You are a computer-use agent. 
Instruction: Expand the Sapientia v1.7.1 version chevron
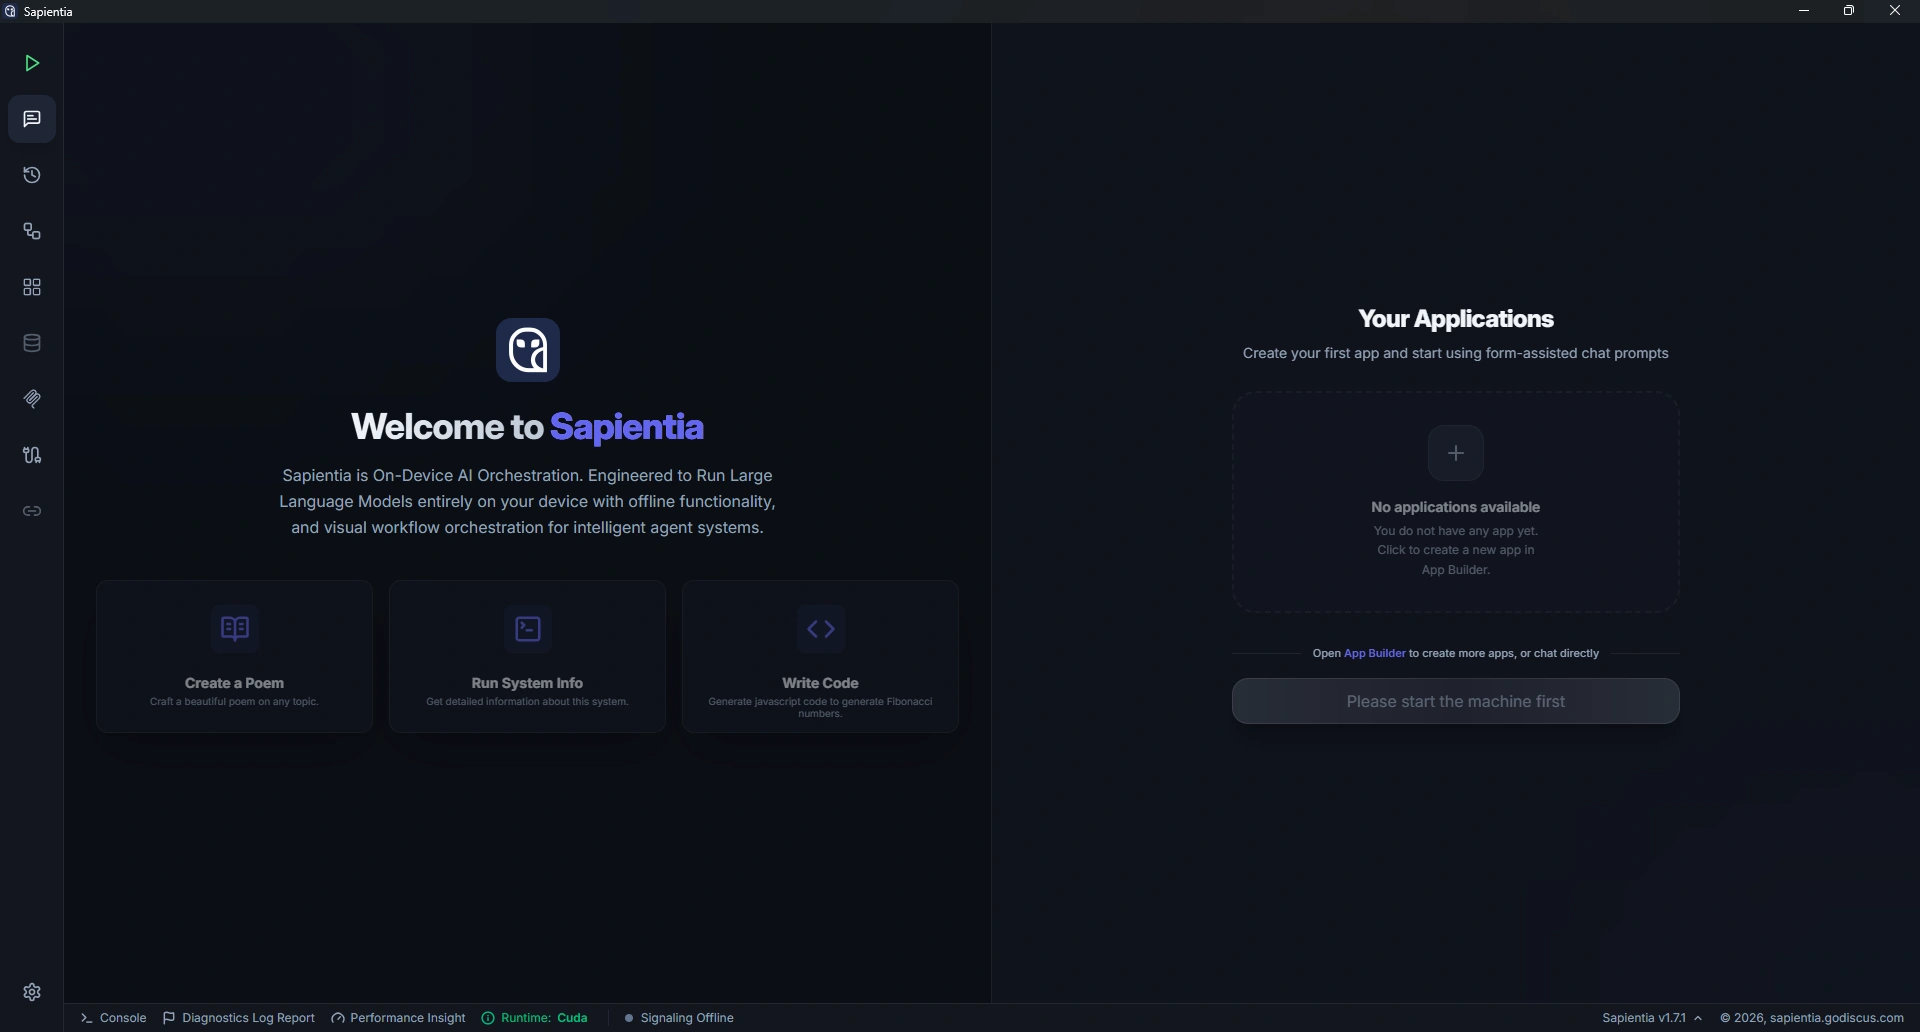point(1700,1017)
